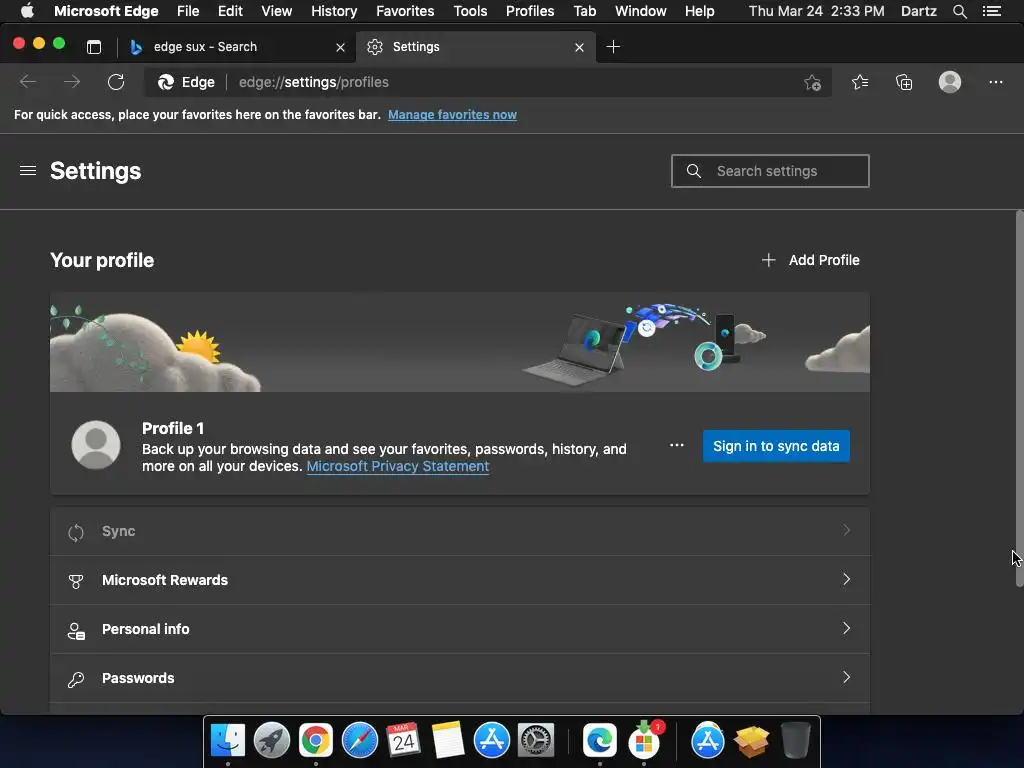Click the profile avatar in toolbar
This screenshot has height=768, width=1024.
pyautogui.click(x=950, y=82)
